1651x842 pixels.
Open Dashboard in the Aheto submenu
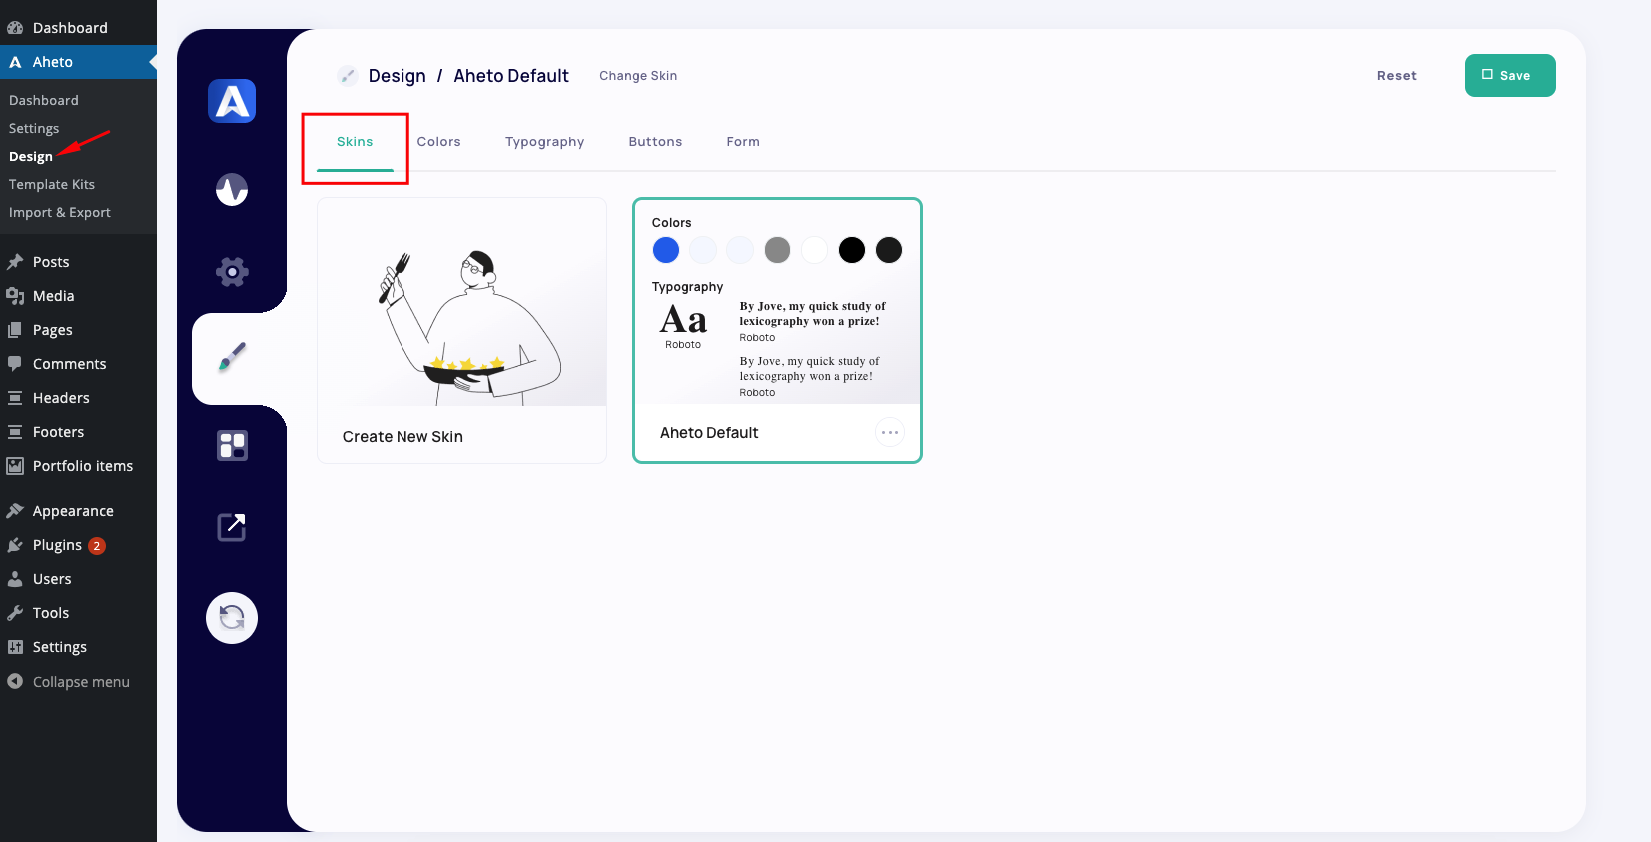(44, 100)
